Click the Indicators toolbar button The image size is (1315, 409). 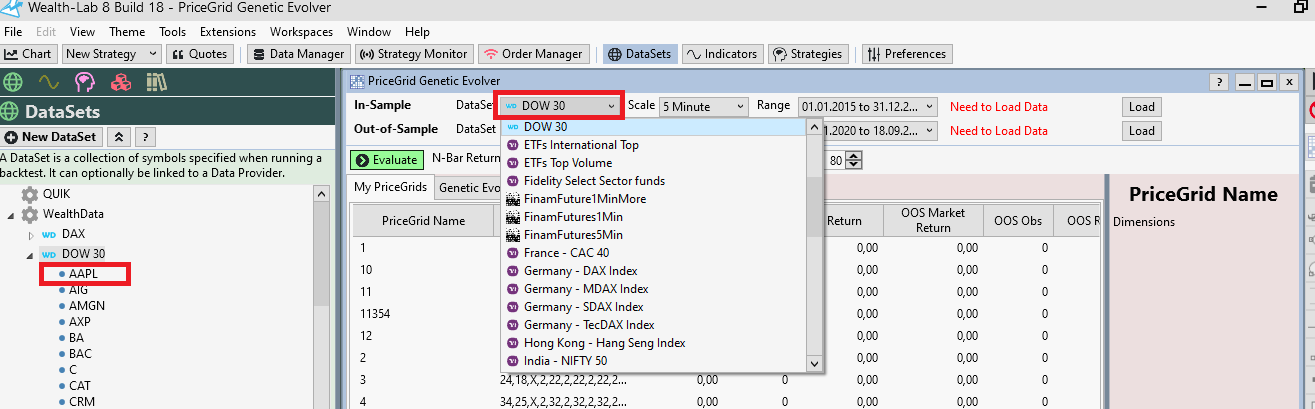(722, 54)
